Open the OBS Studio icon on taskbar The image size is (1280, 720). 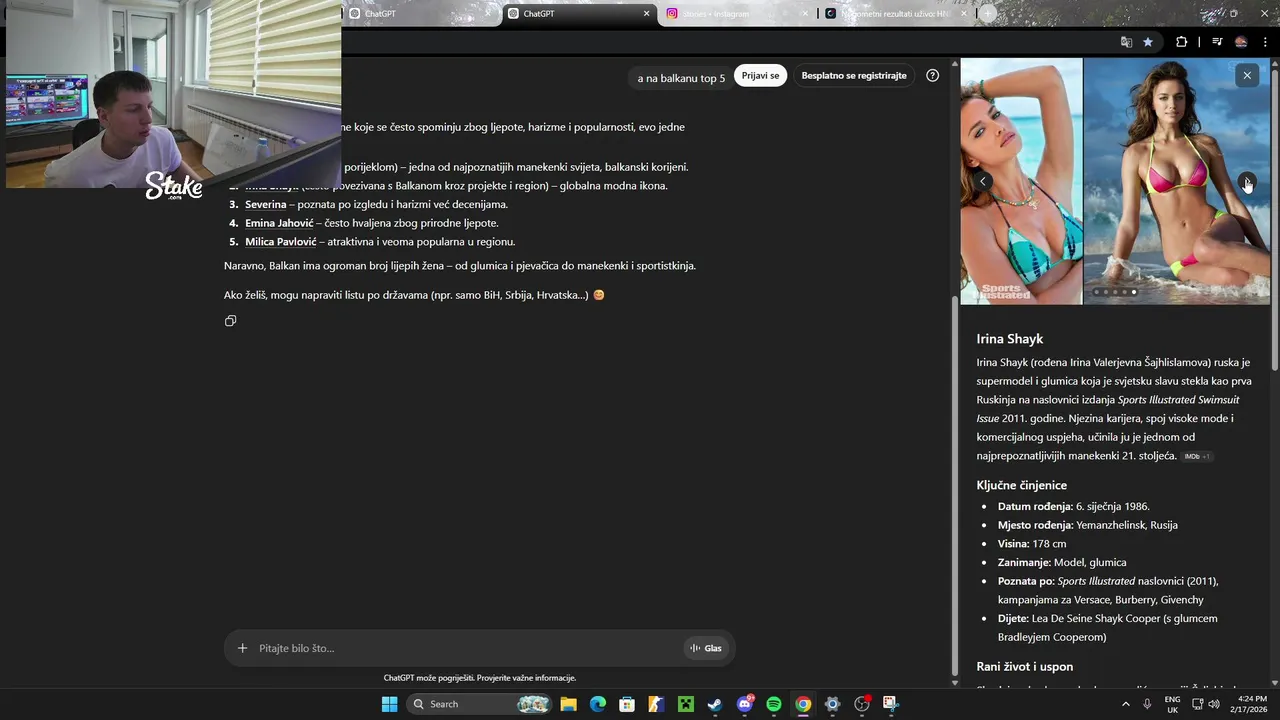[x=862, y=704]
